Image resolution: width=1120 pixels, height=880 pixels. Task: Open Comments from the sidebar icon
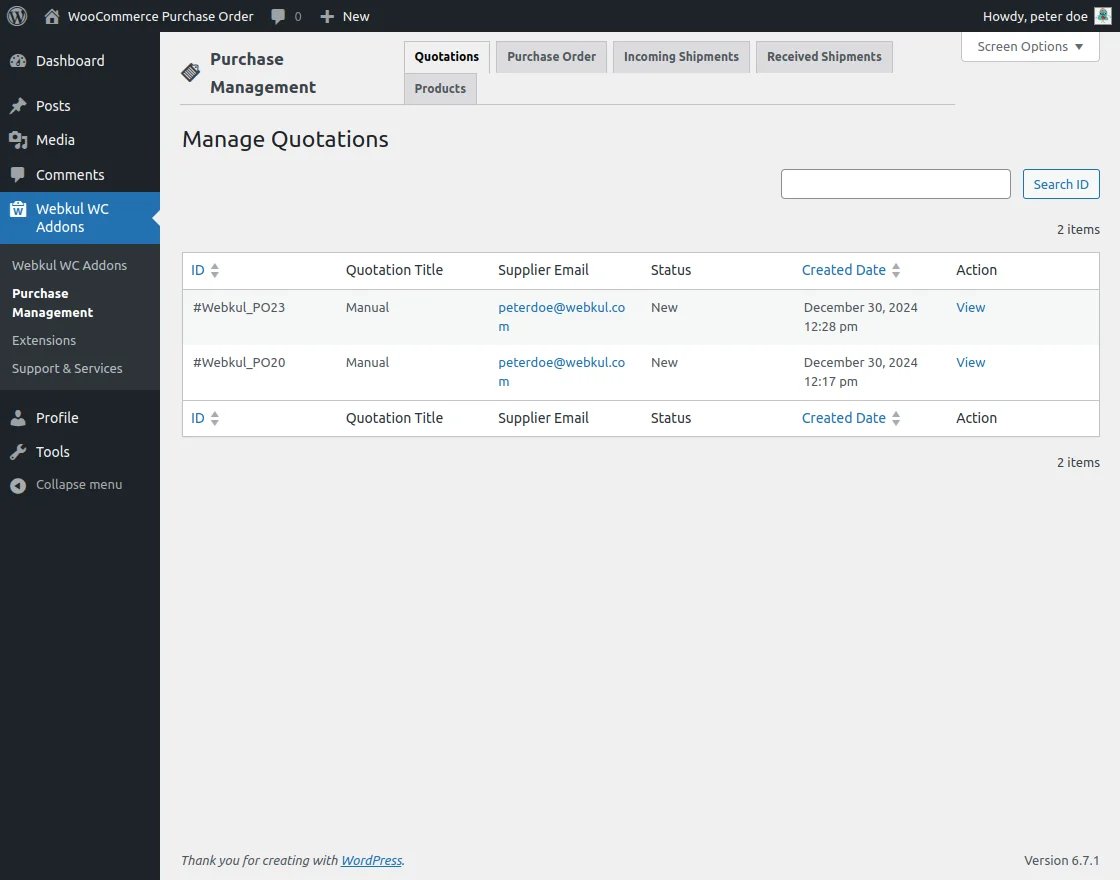[20, 175]
